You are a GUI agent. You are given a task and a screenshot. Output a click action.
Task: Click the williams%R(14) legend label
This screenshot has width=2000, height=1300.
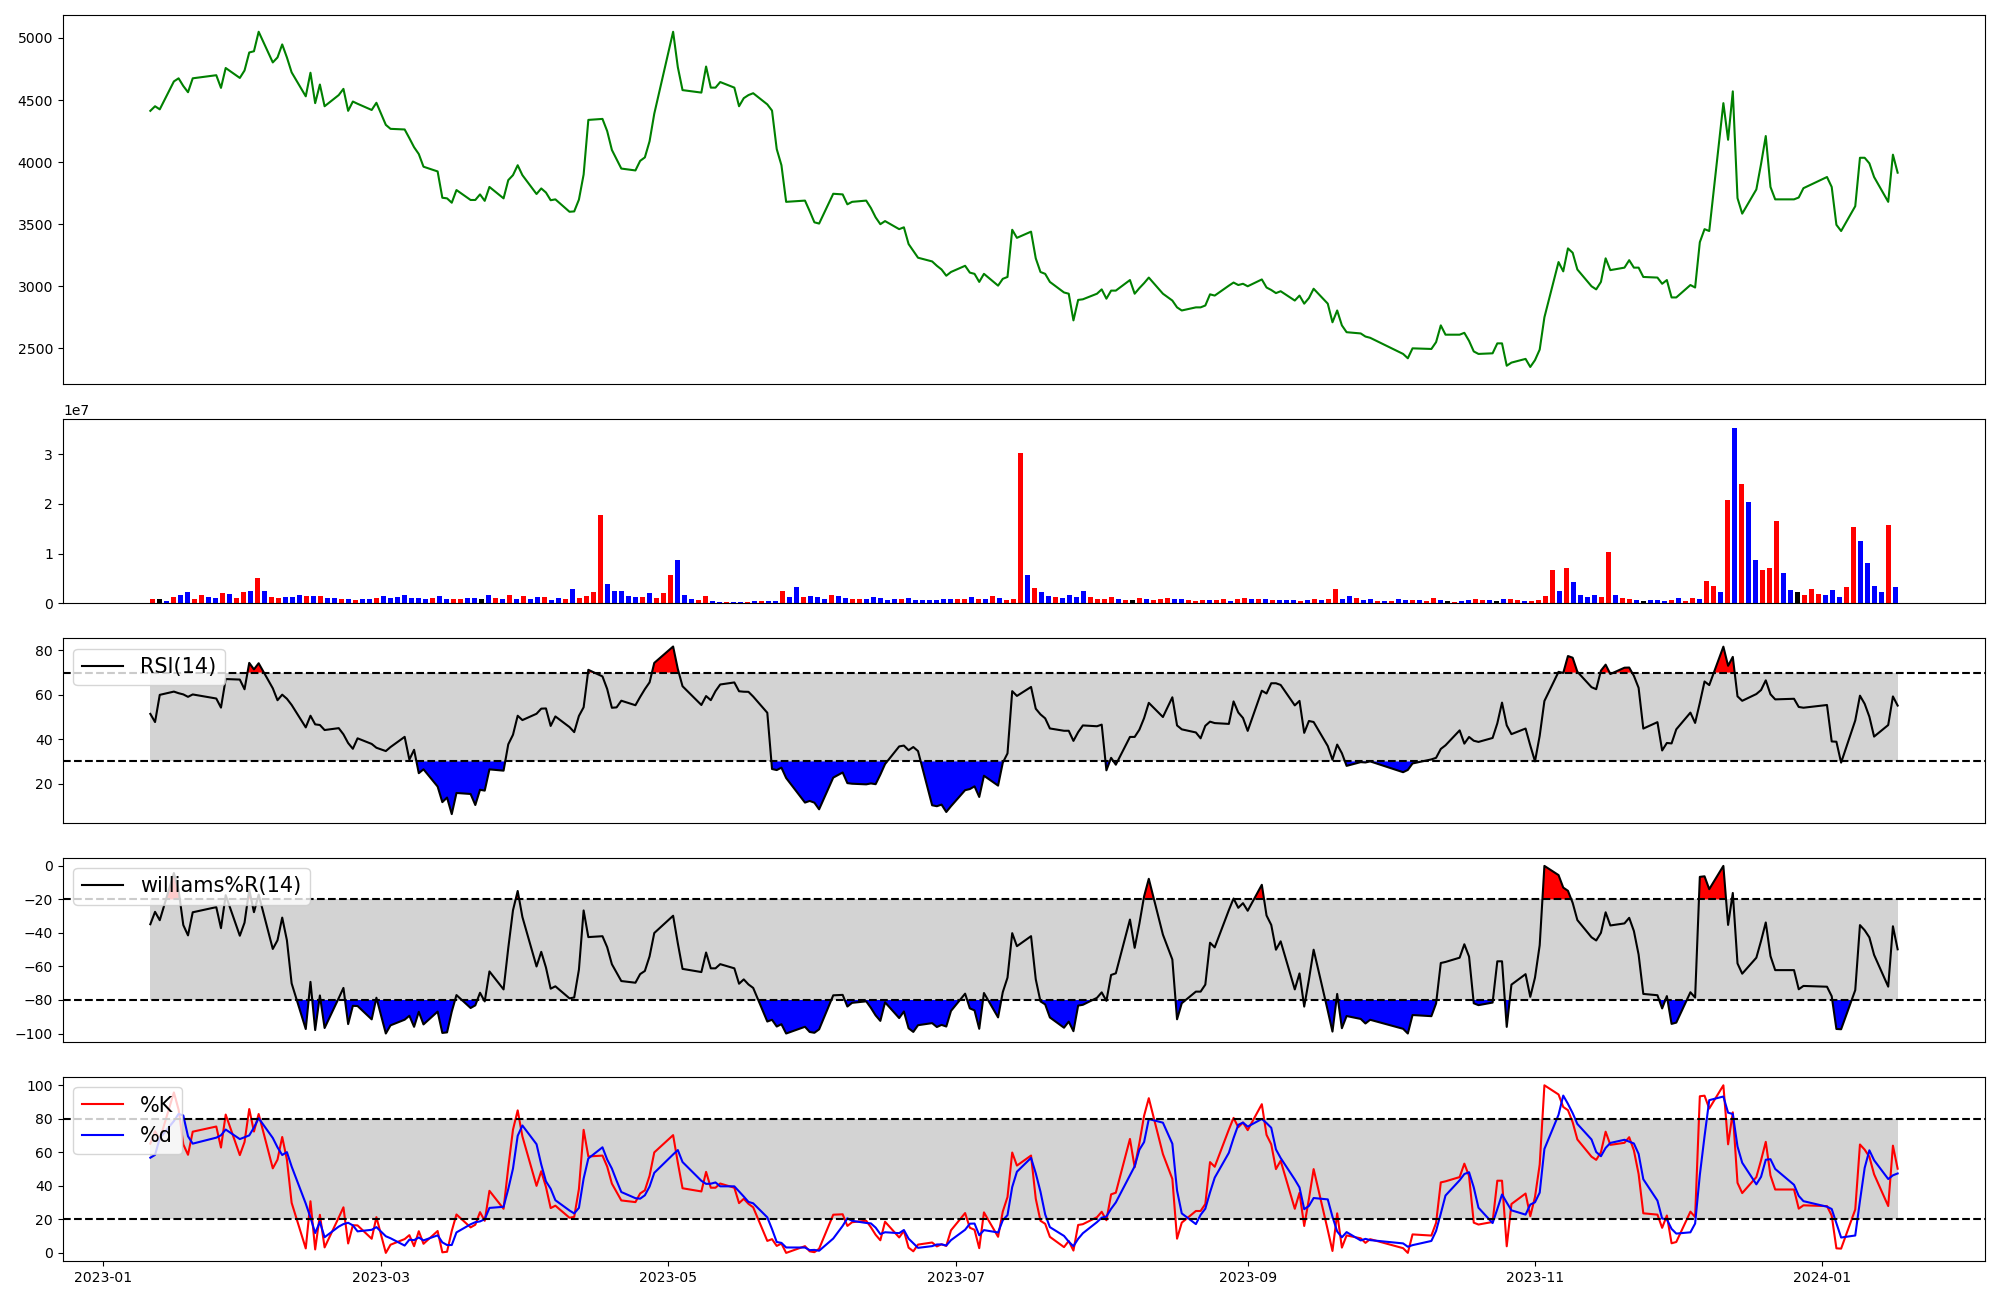click(x=220, y=885)
